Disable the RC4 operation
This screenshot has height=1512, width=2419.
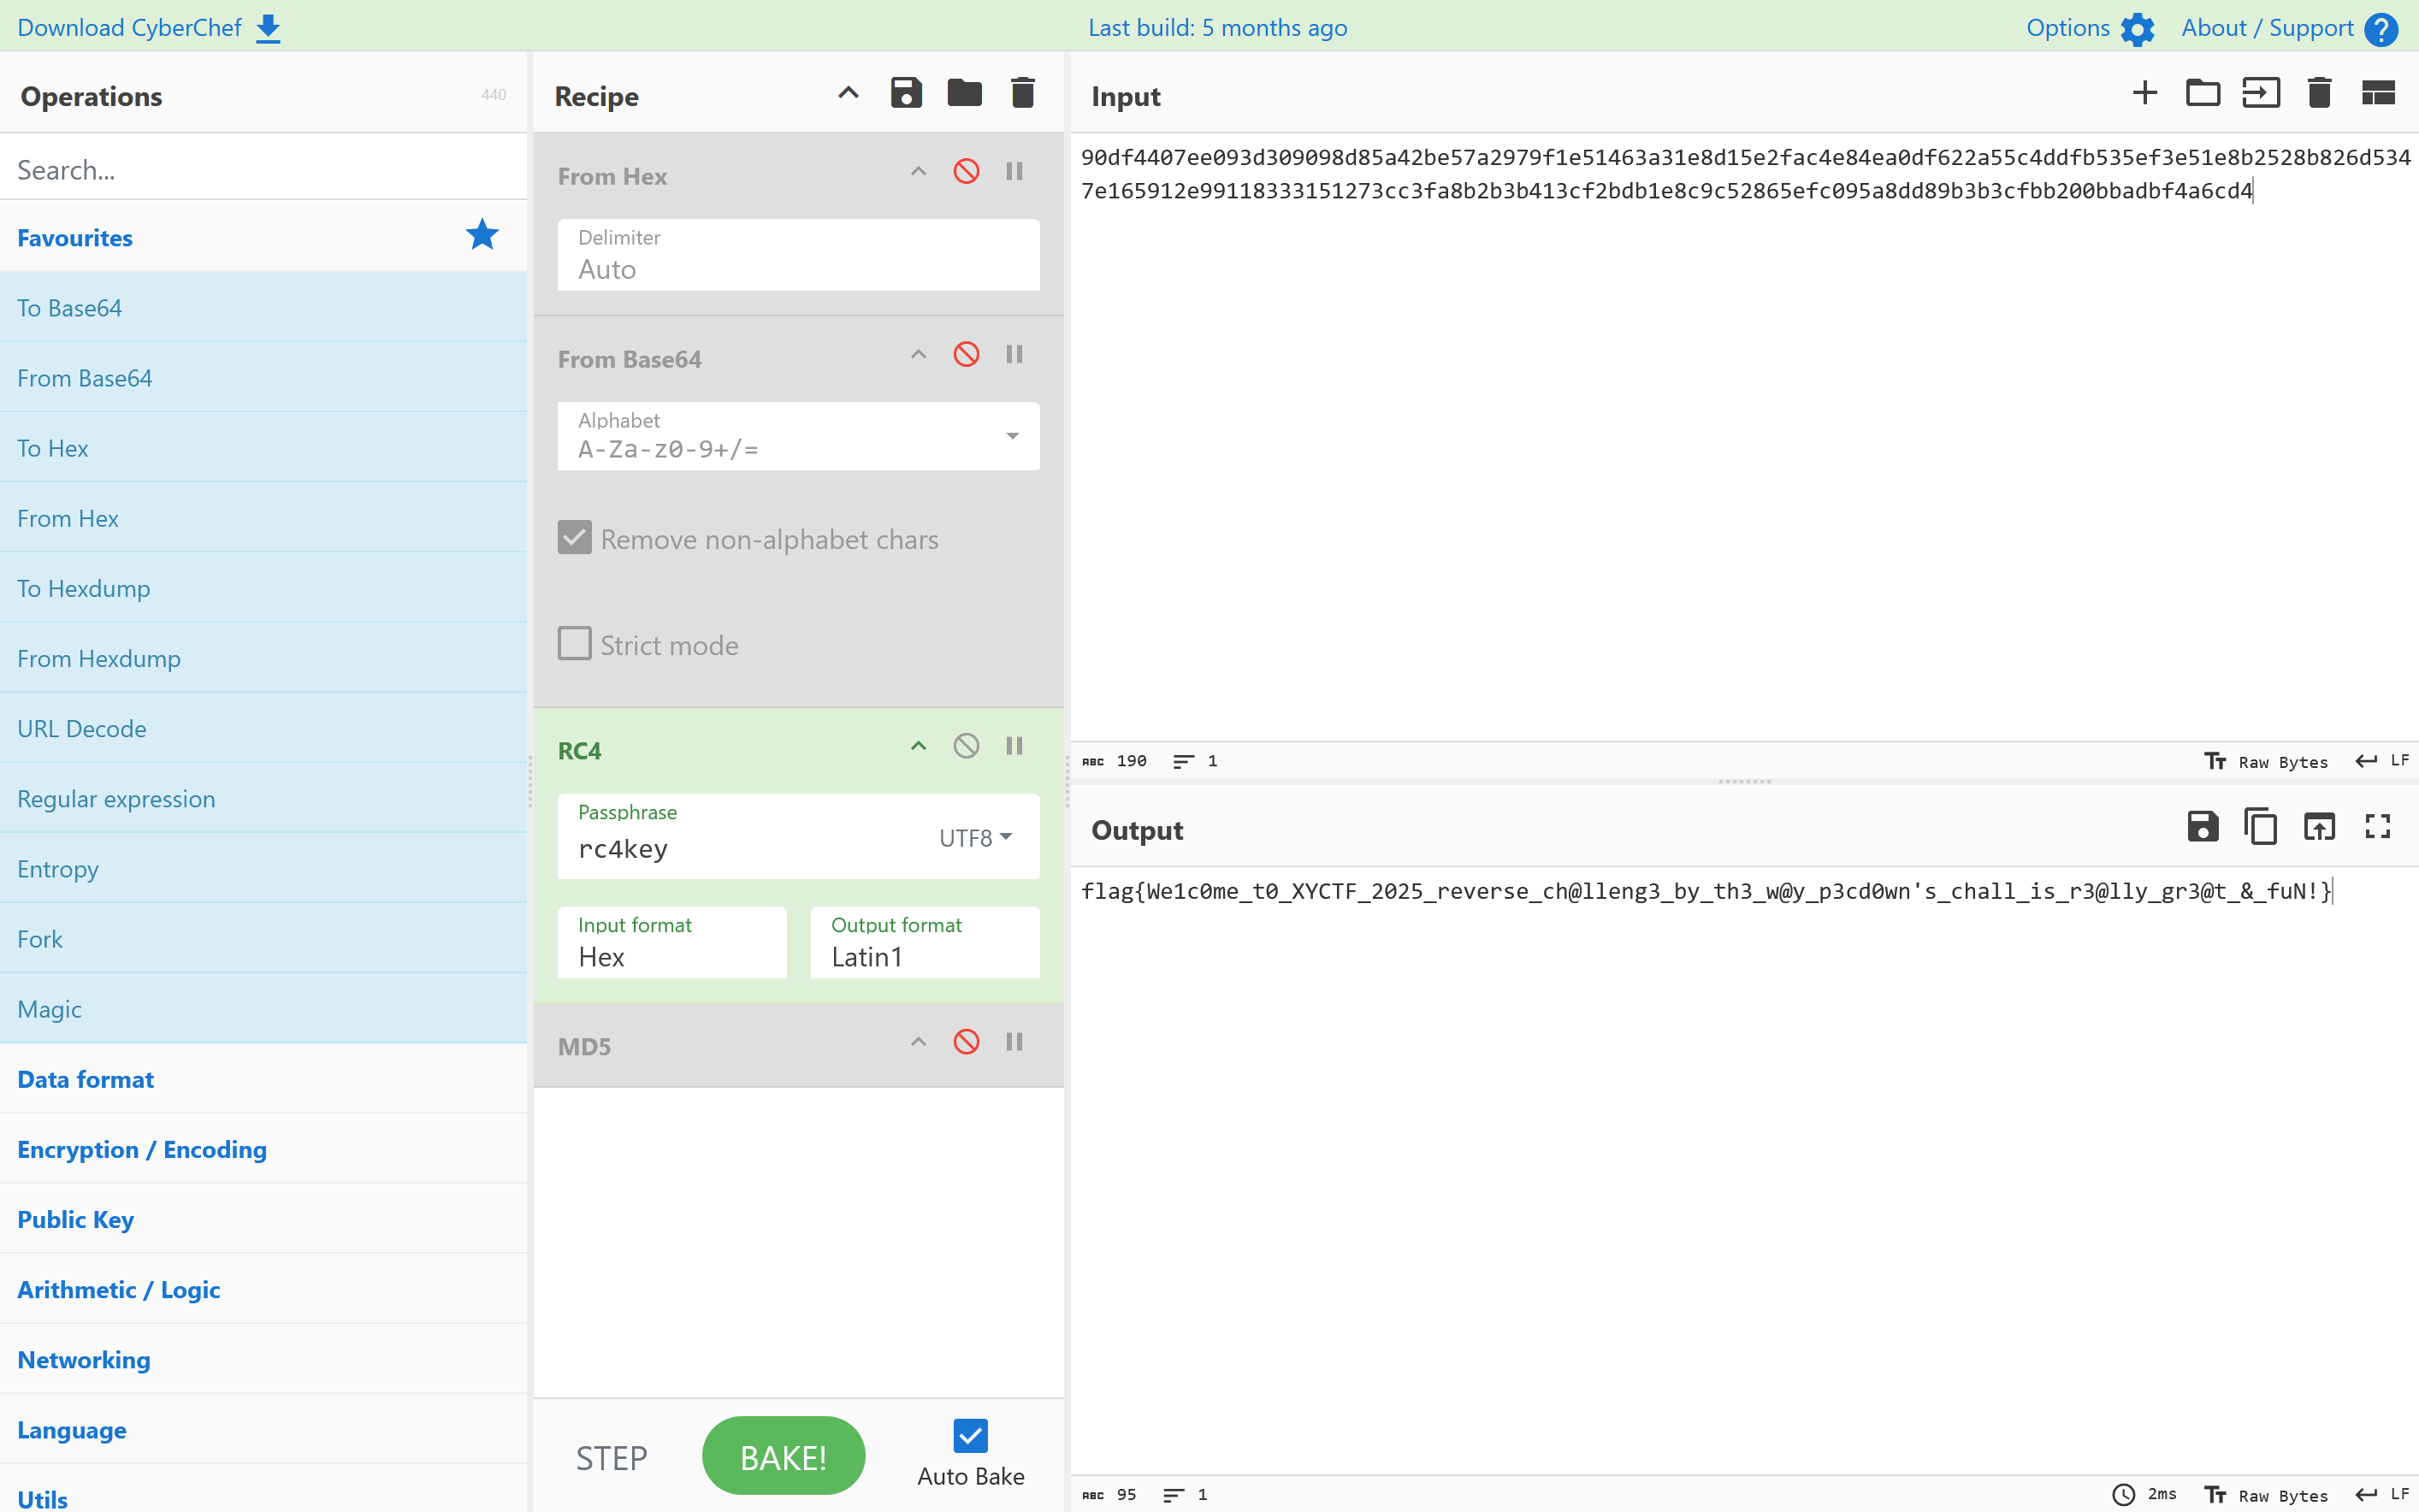[966, 746]
